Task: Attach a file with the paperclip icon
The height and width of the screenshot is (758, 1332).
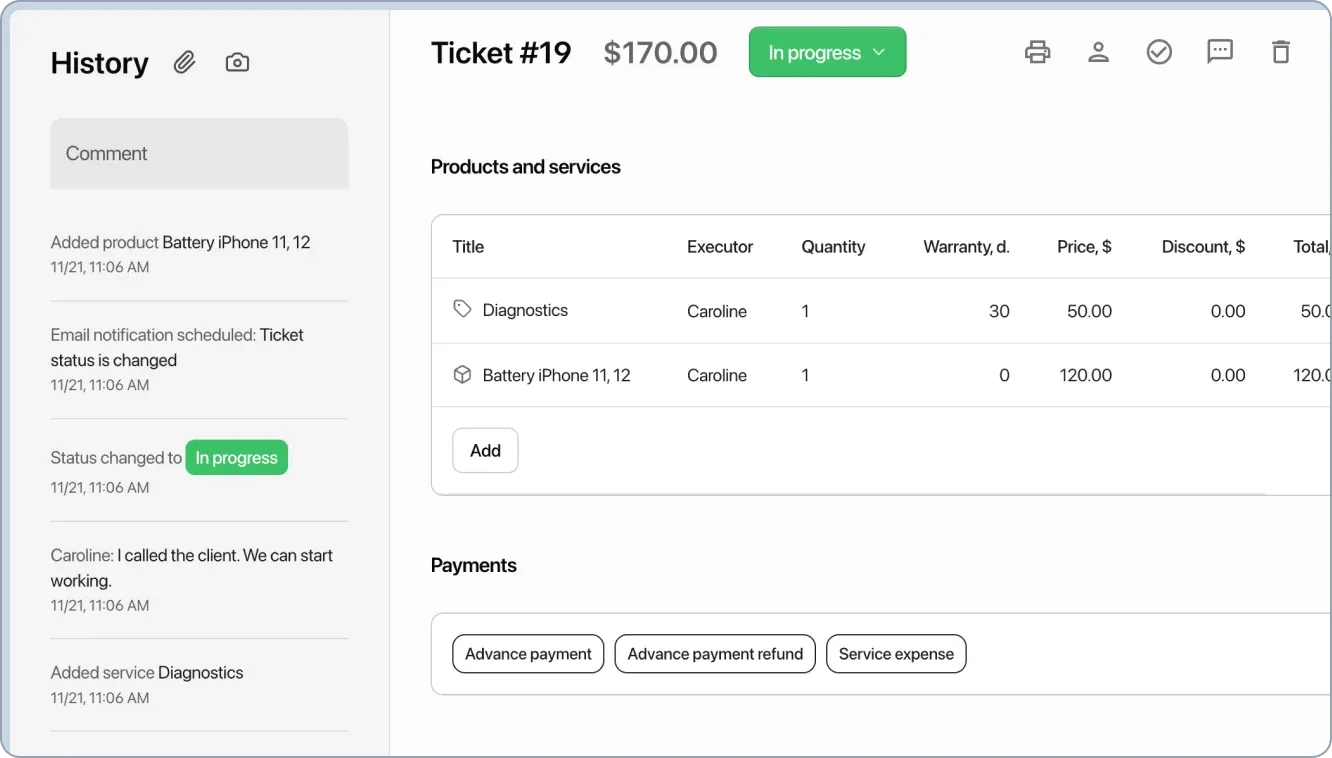Action: 184,61
